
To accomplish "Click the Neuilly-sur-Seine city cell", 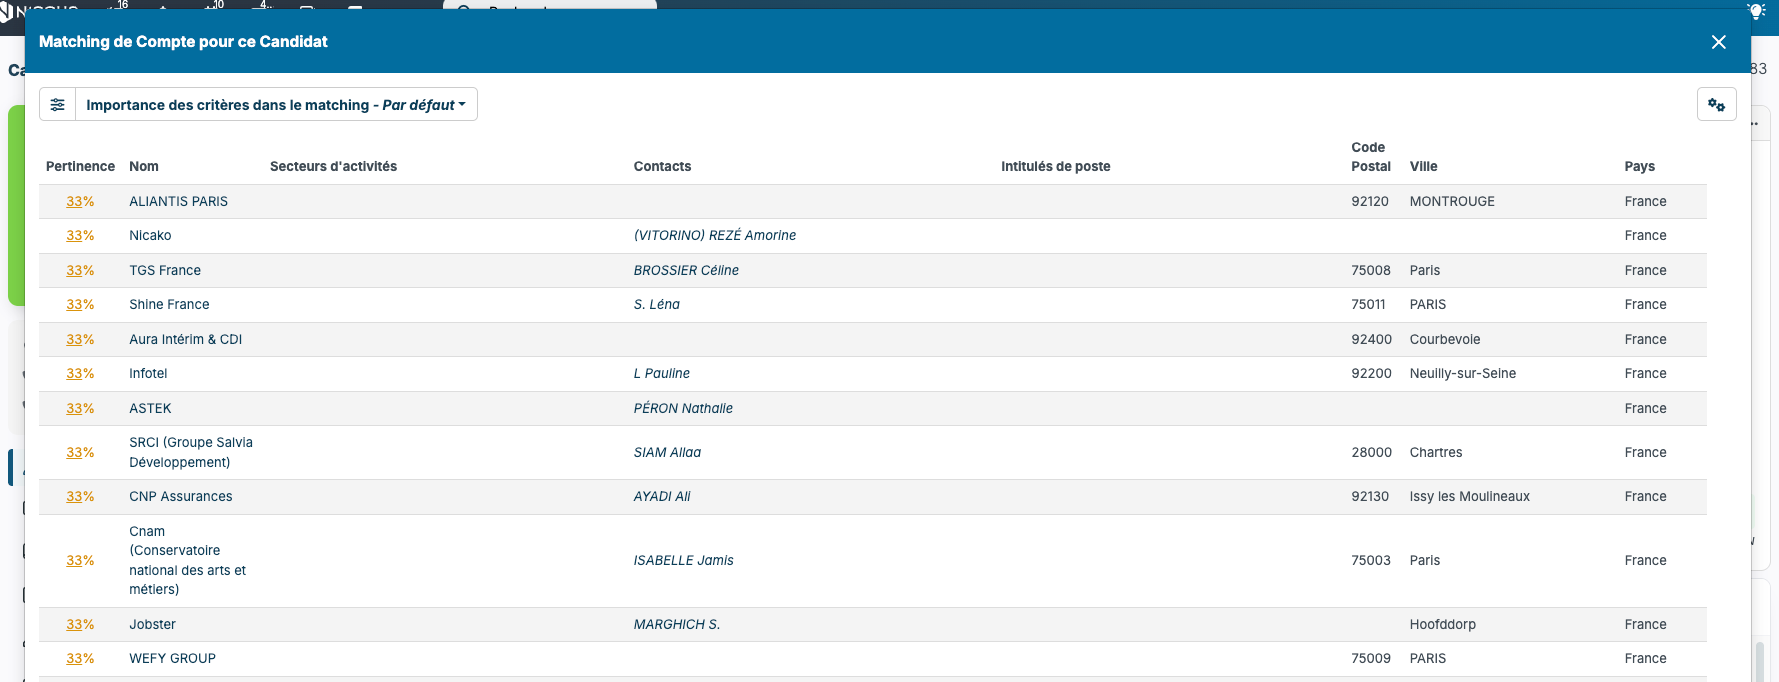I will 1462,373.
